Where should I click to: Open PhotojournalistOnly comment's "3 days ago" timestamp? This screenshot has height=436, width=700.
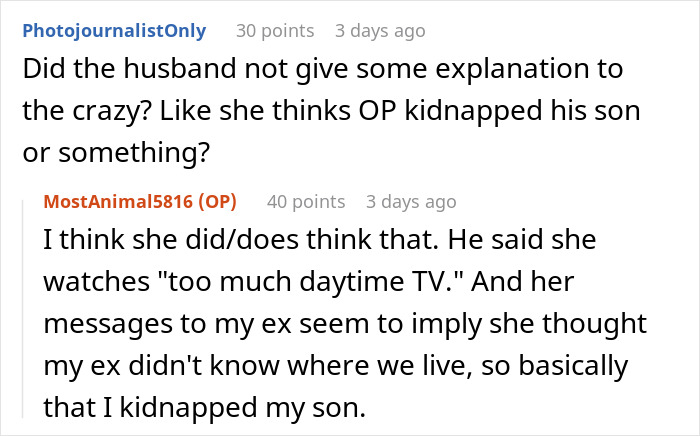point(380,30)
